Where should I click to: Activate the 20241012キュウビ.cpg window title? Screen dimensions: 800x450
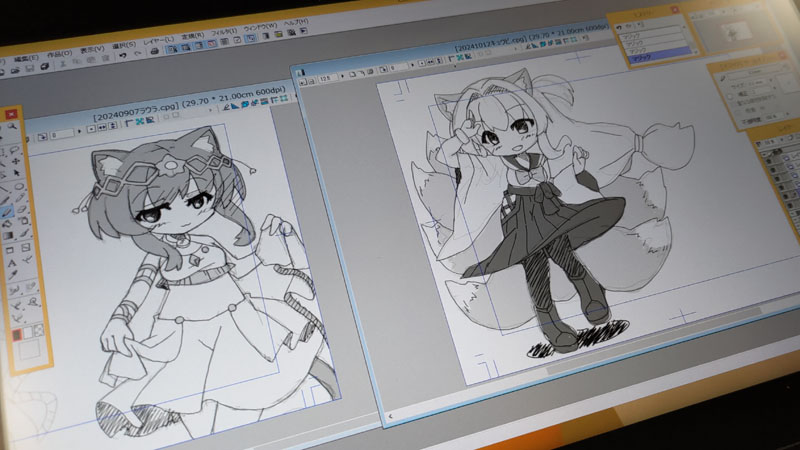[490, 42]
